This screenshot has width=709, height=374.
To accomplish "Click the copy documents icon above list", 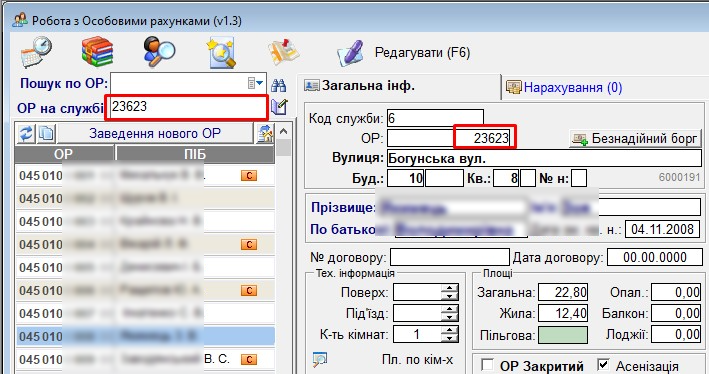I will (46, 133).
